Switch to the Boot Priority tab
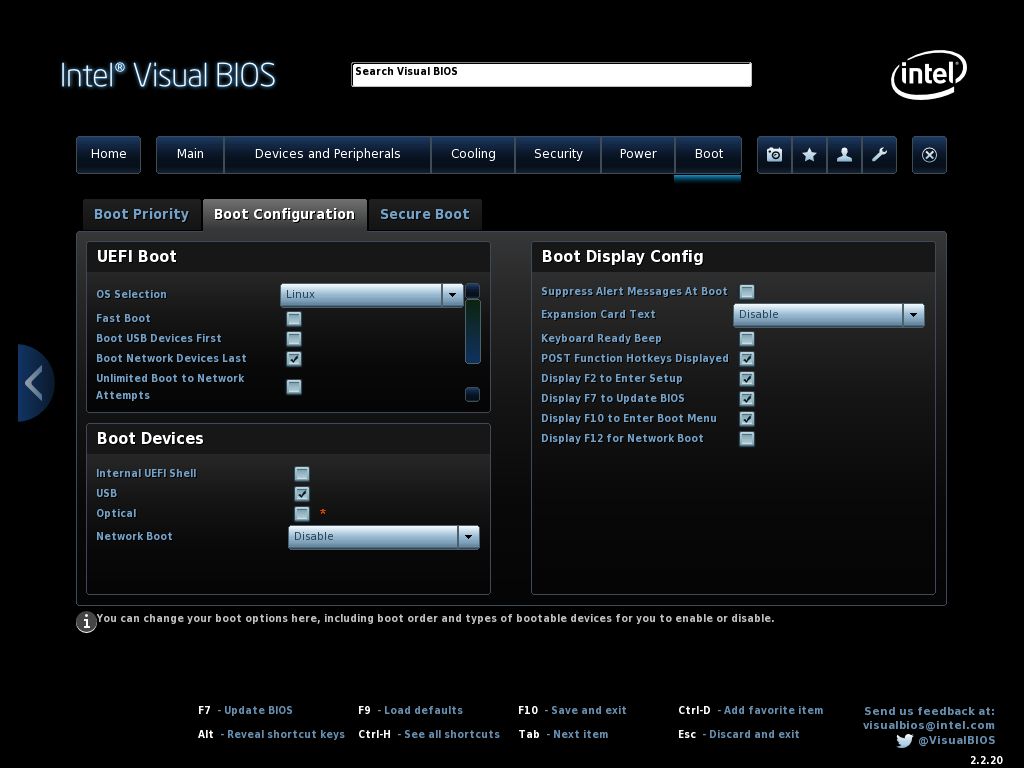This screenshot has height=768, width=1024. 142,215
